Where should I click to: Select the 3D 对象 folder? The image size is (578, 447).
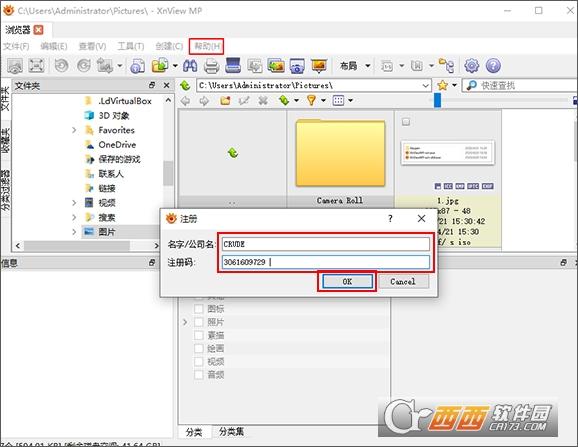(x=114, y=116)
